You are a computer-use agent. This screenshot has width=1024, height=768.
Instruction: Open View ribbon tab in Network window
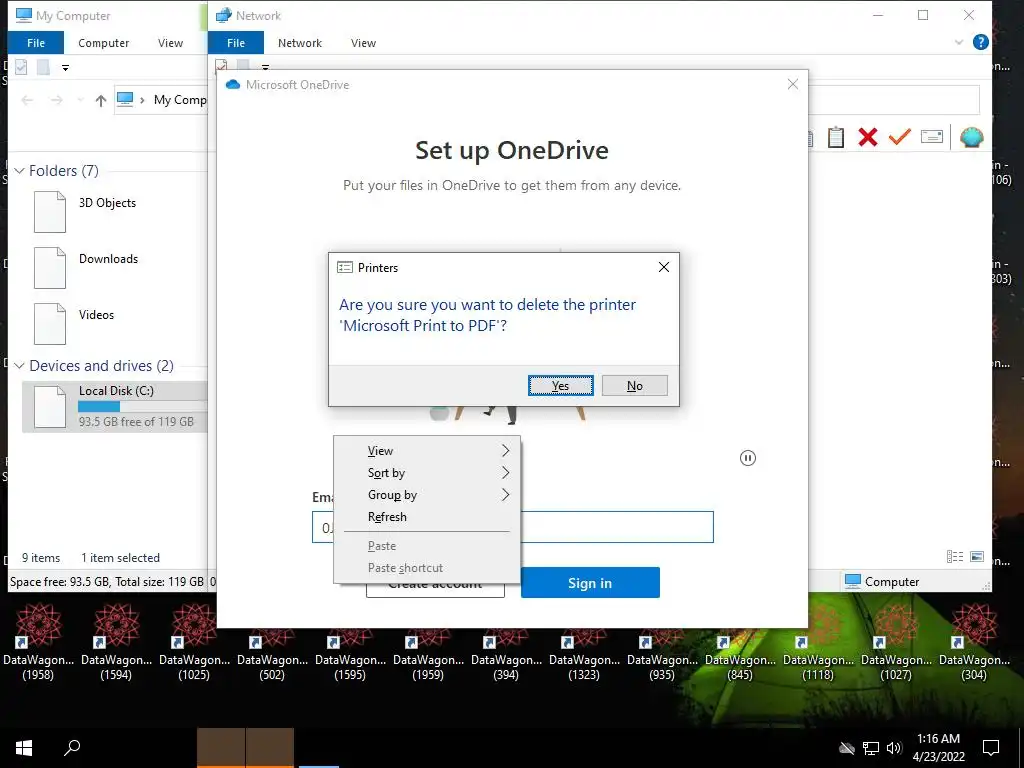coord(363,43)
